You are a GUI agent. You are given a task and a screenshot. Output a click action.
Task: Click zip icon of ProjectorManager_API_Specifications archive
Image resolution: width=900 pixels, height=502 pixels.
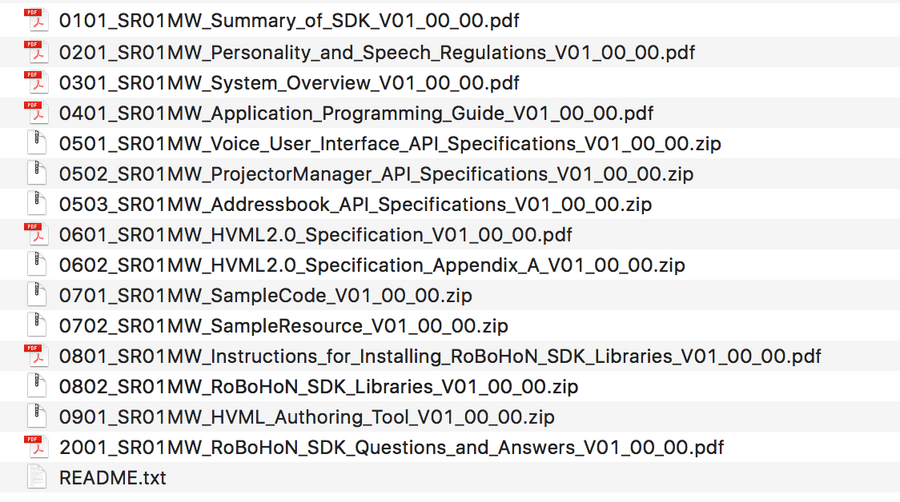coord(36,173)
